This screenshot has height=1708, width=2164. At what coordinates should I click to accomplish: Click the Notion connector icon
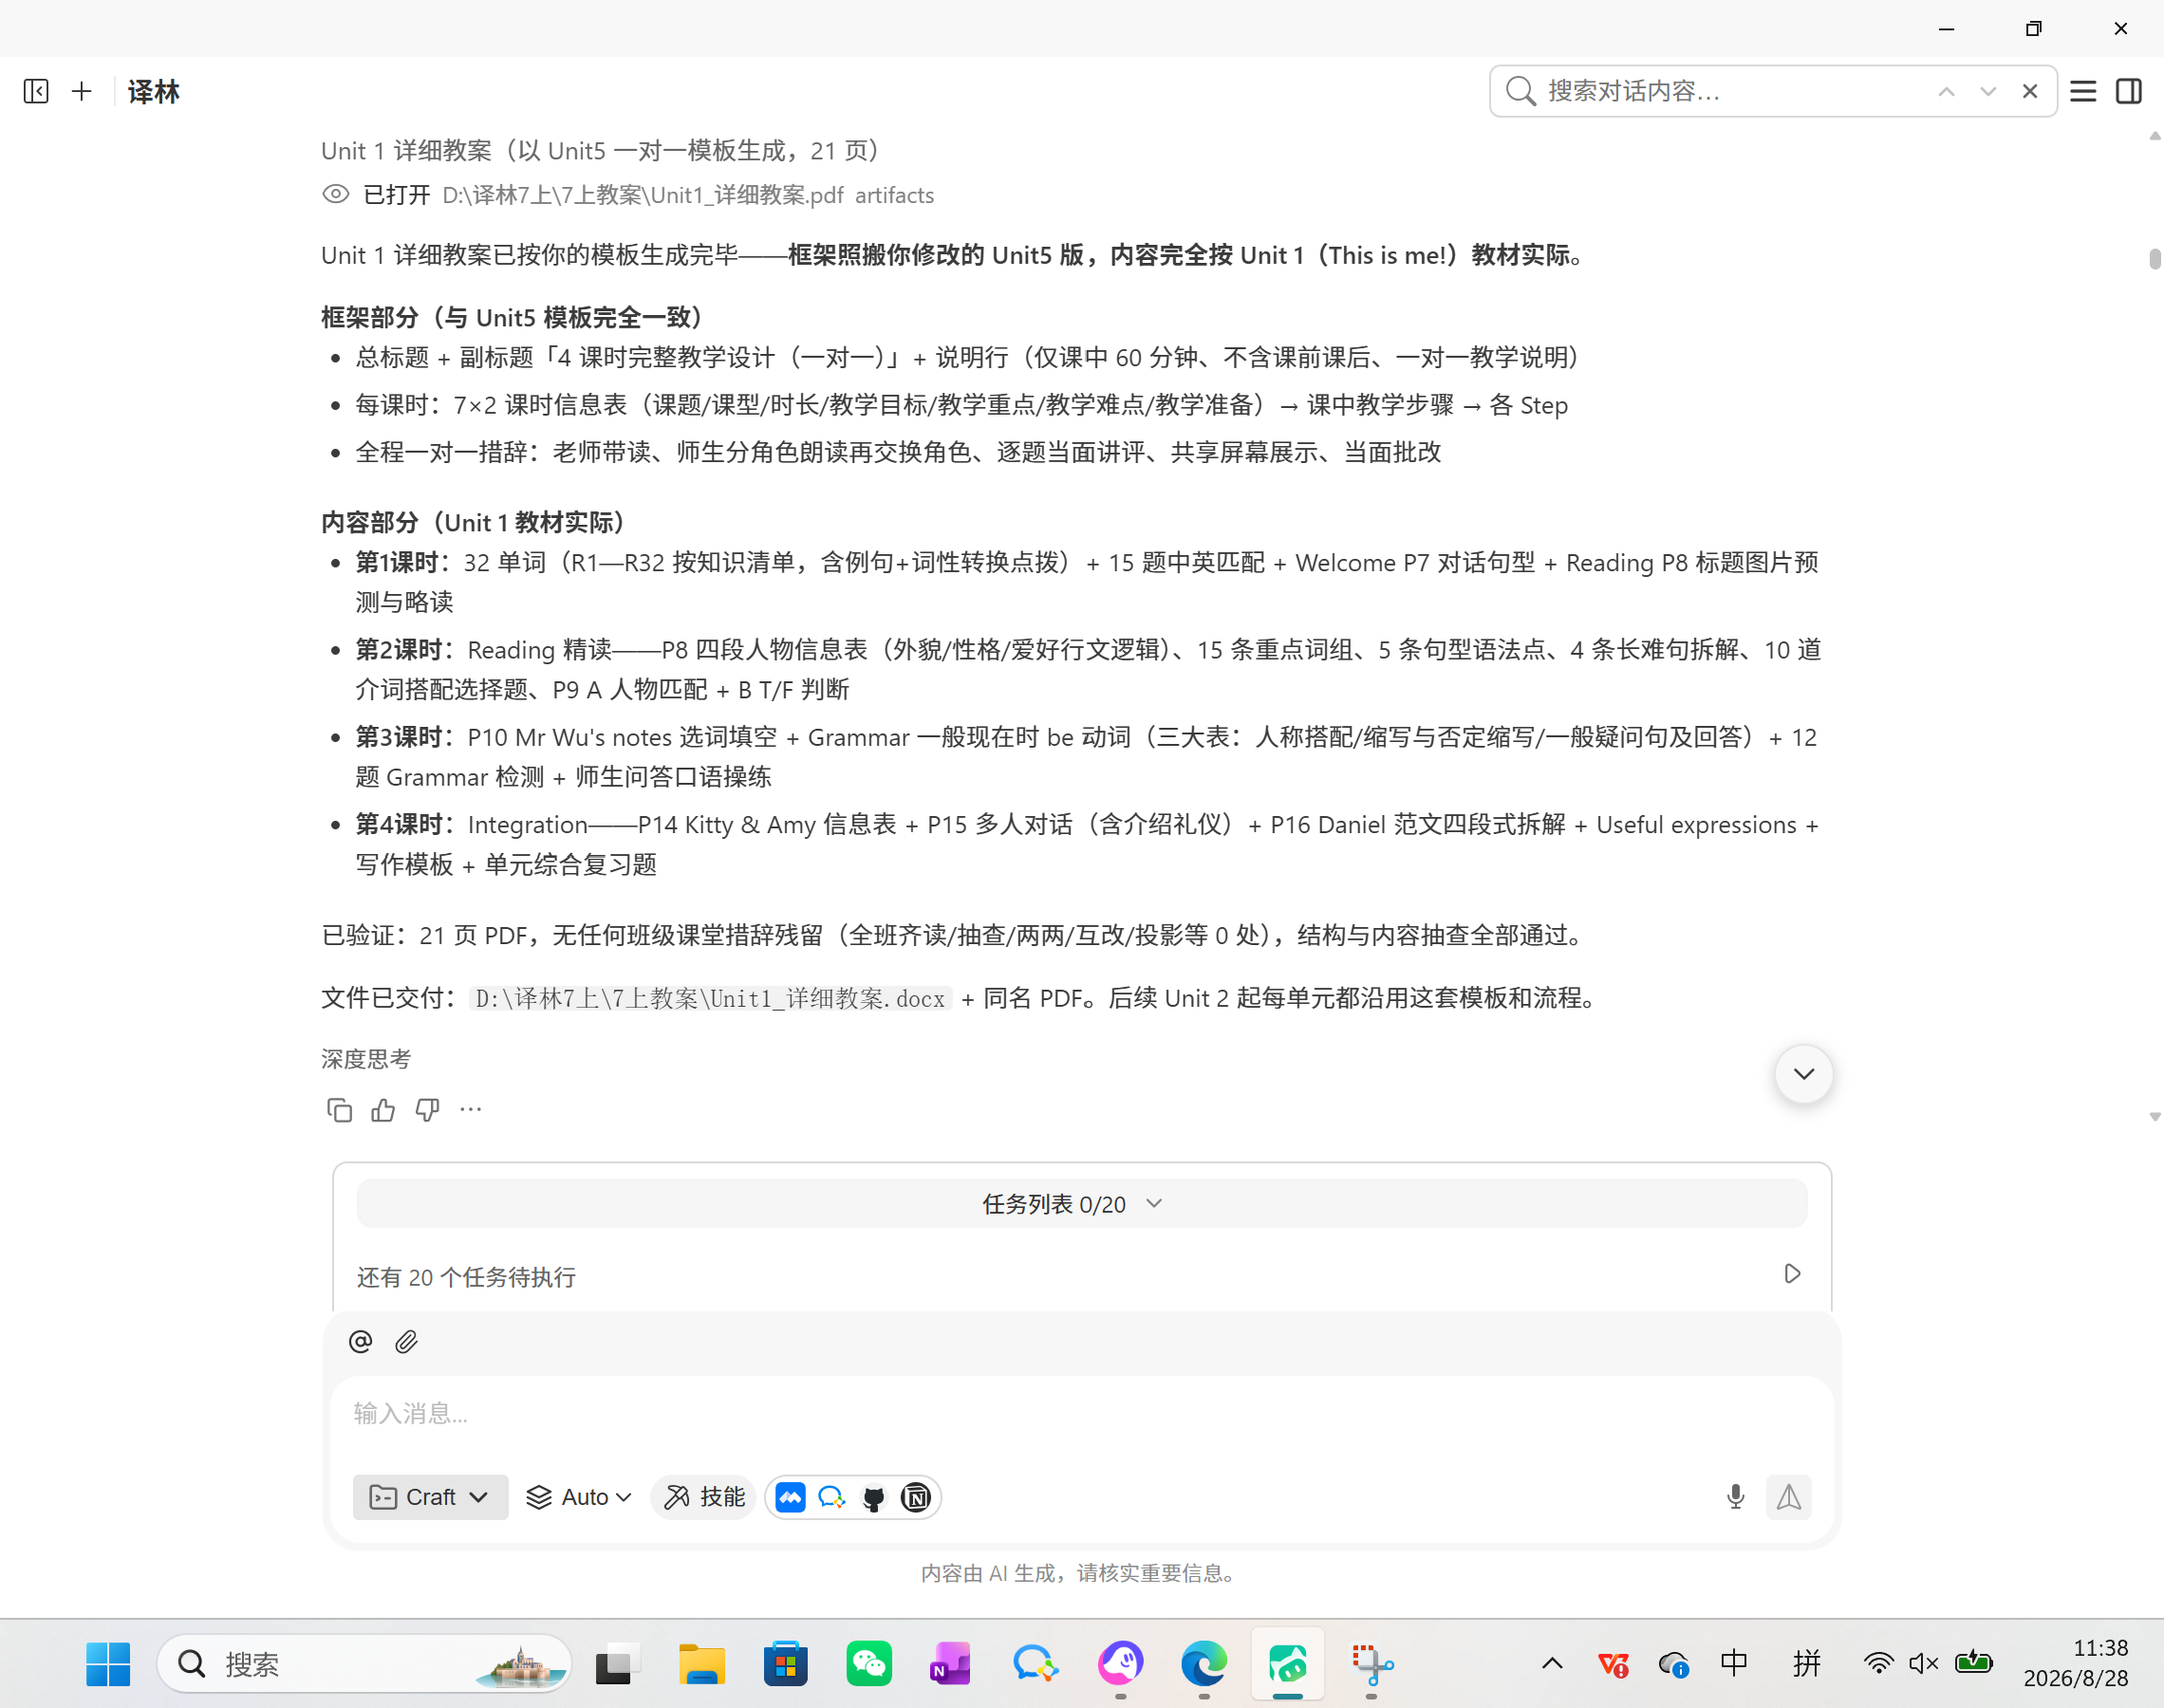pos(915,1497)
